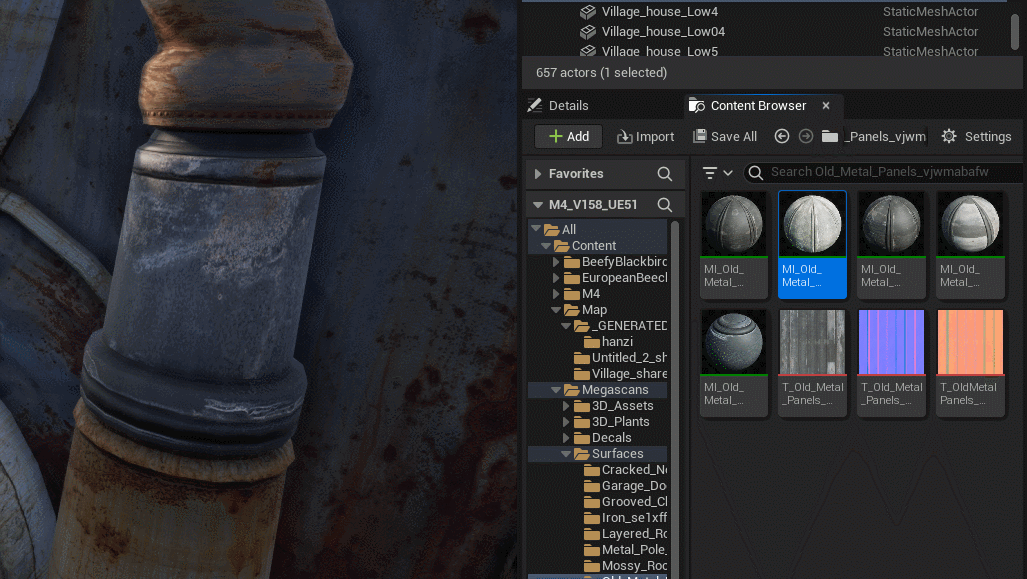Image resolution: width=1027 pixels, height=579 pixels.
Task: Click the path folder icon in toolbar
Action: (829, 137)
